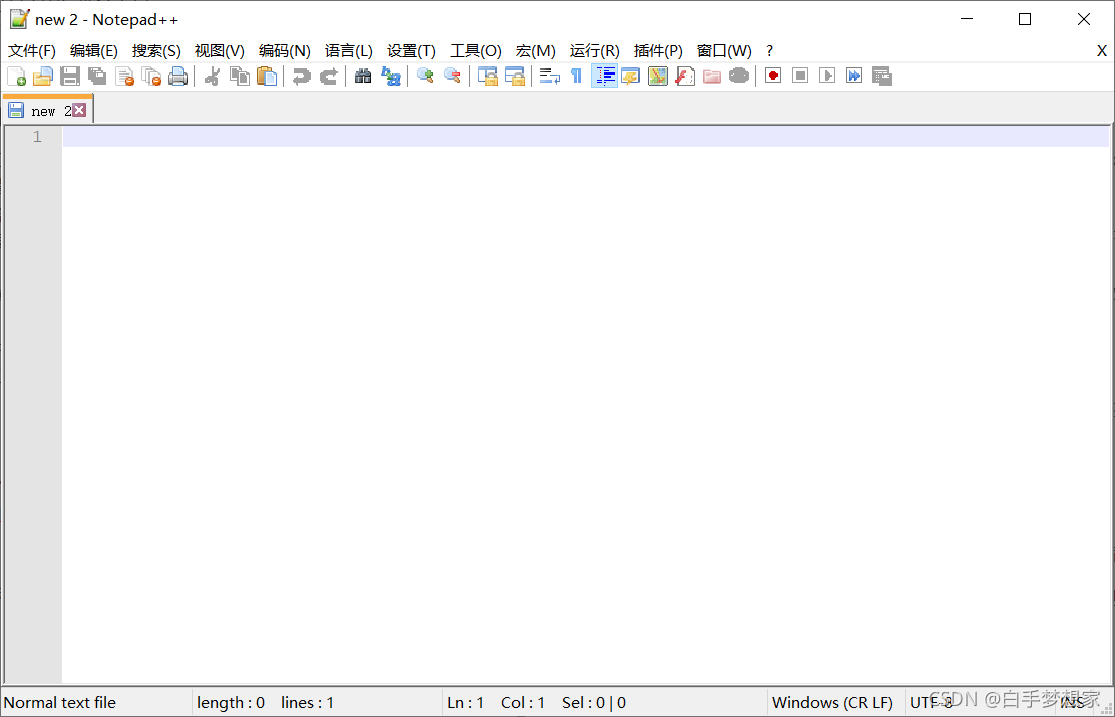The width and height of the screenshot is (1115, 717).
Task: Open the 编码(N) menu
Action: pos(284,51)
